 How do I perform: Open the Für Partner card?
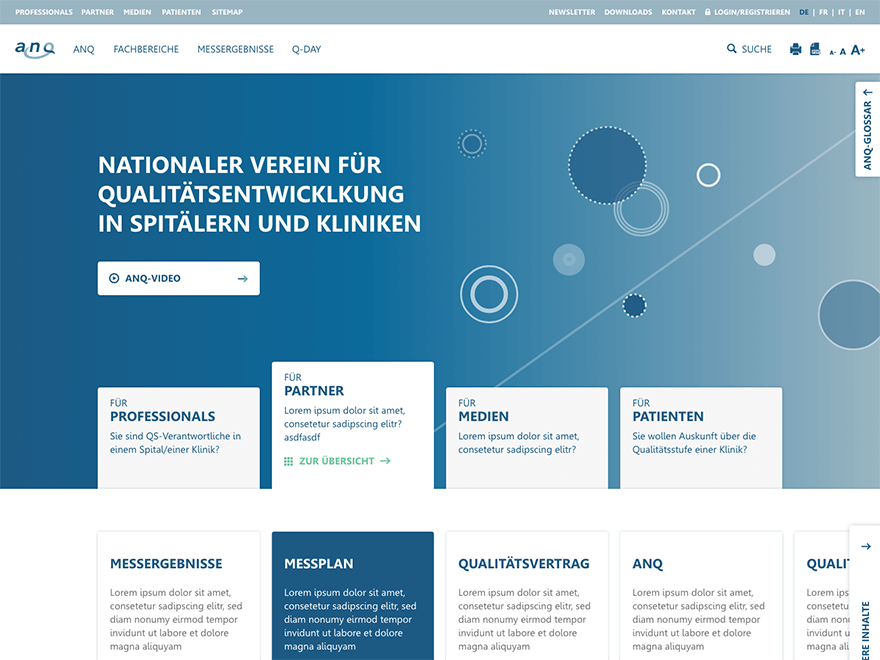pyautogui.click(x=352, y=425)
